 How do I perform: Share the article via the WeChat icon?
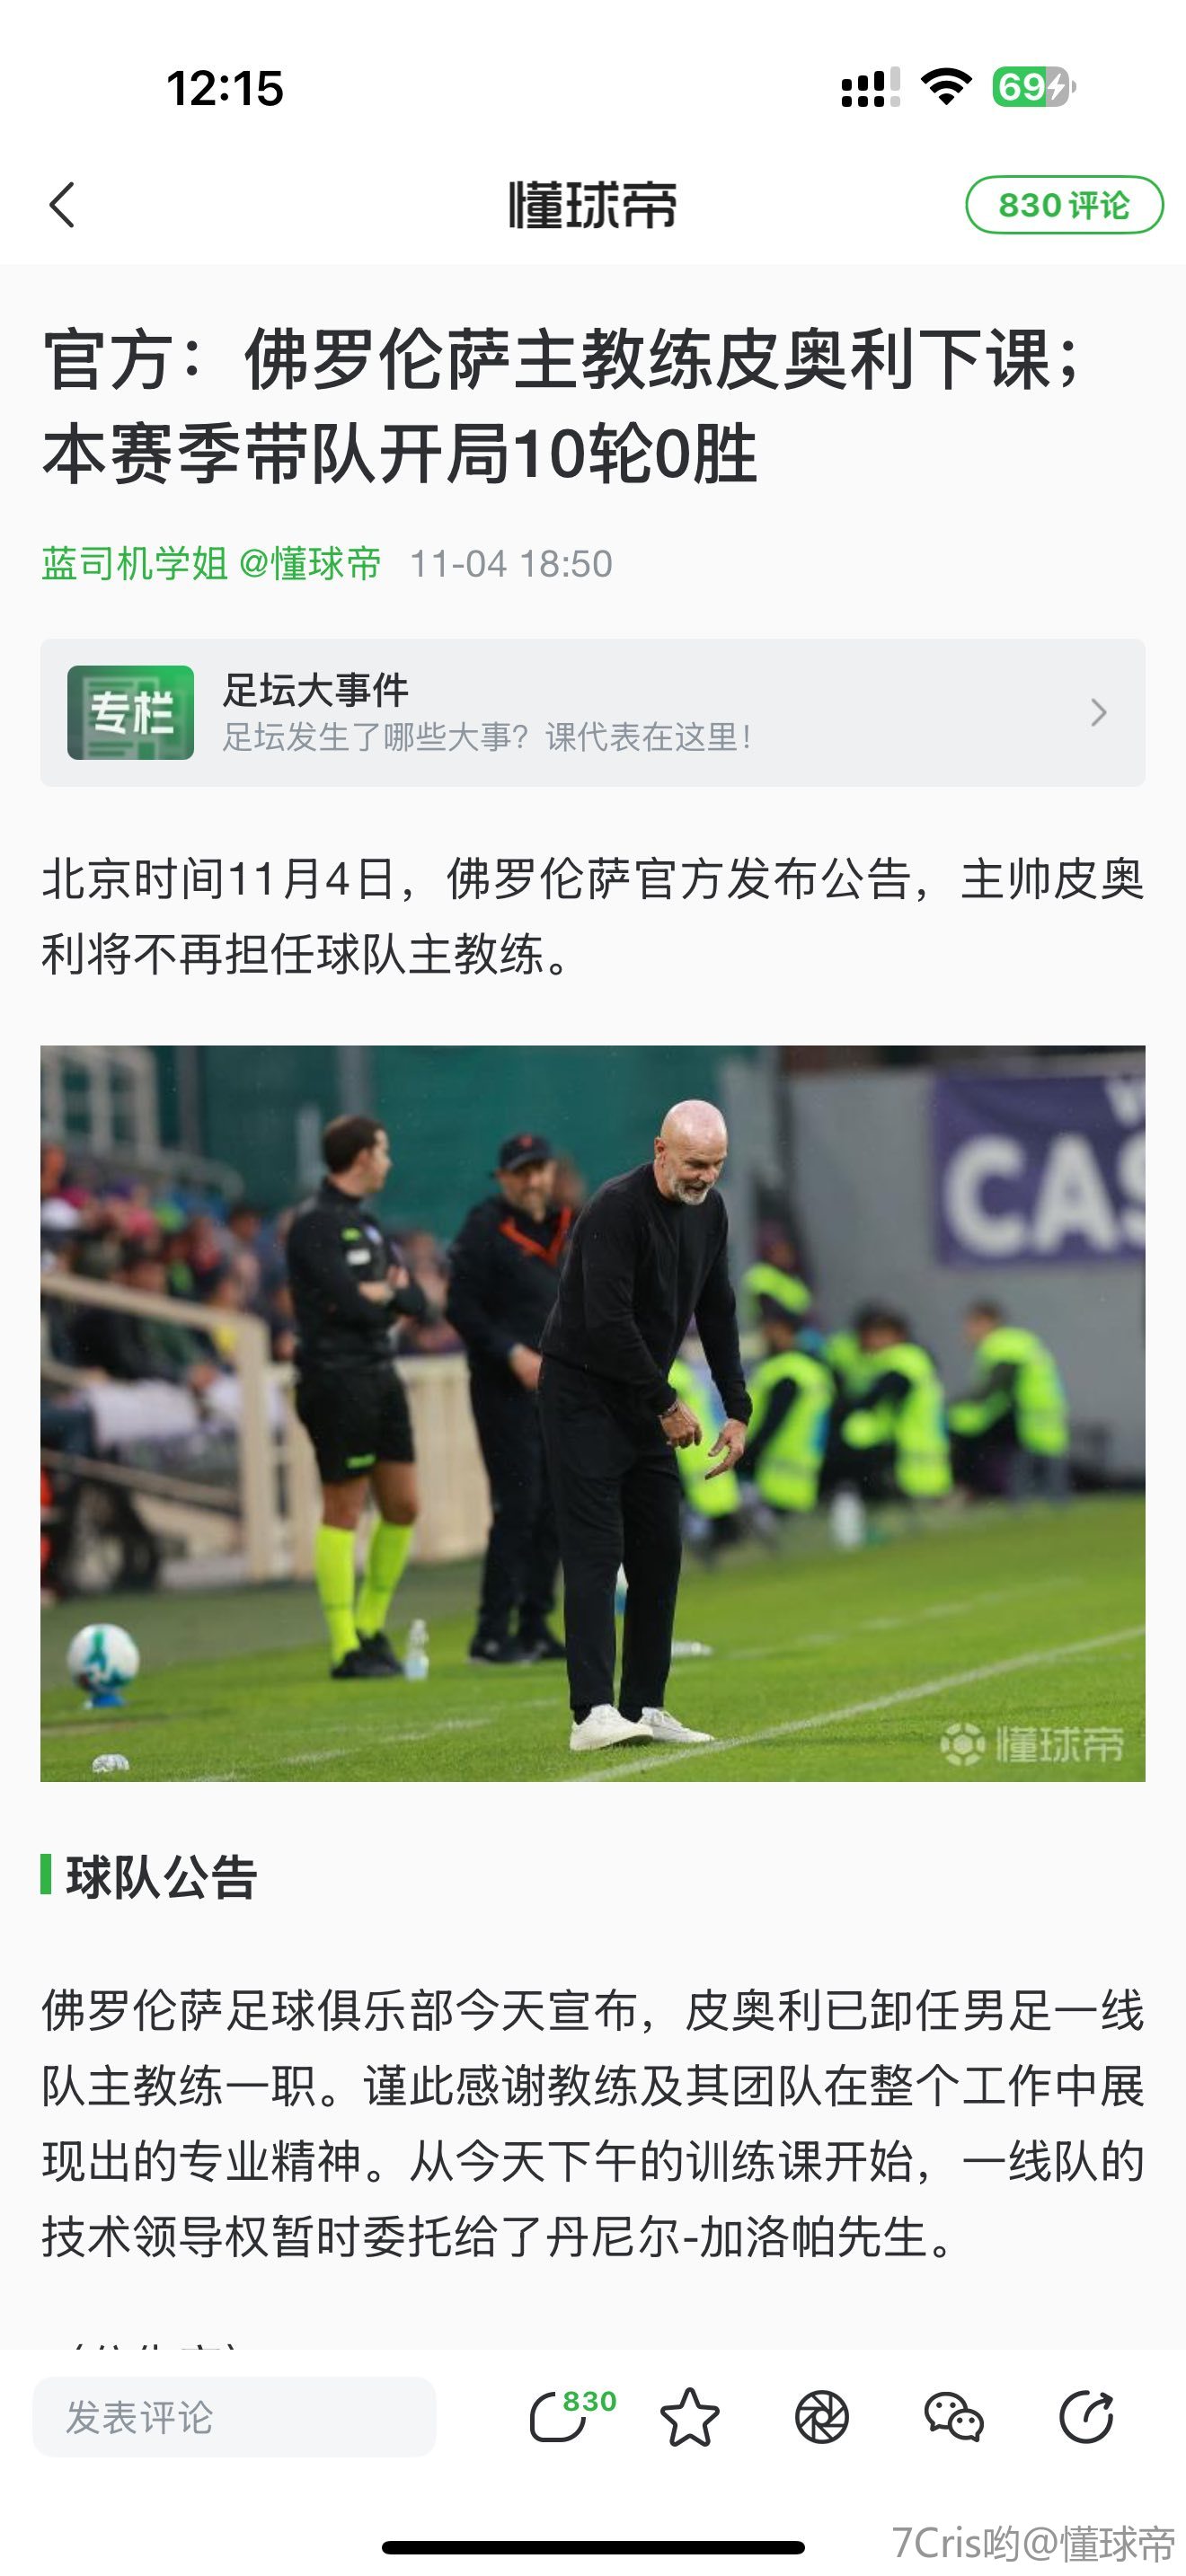(x=954, y=2417)
